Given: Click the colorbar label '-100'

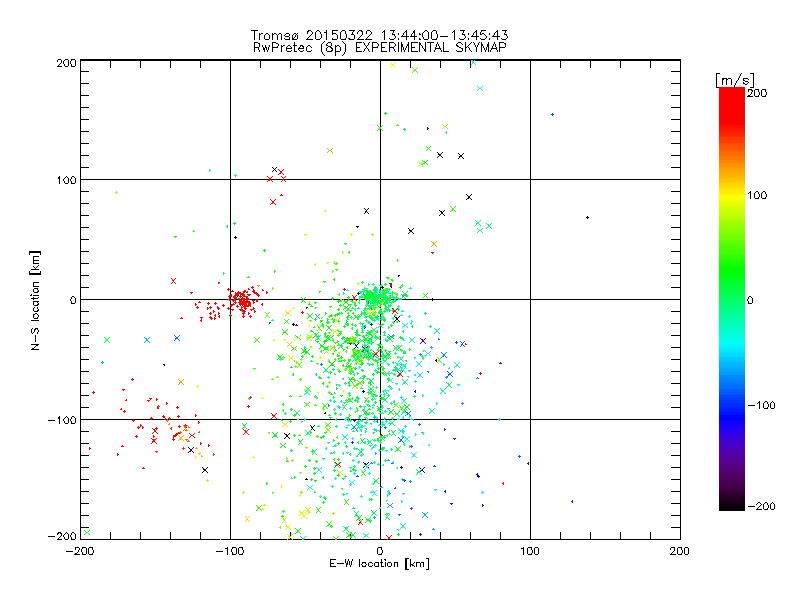Looking at the screenshot, I should tap(761, 405).
